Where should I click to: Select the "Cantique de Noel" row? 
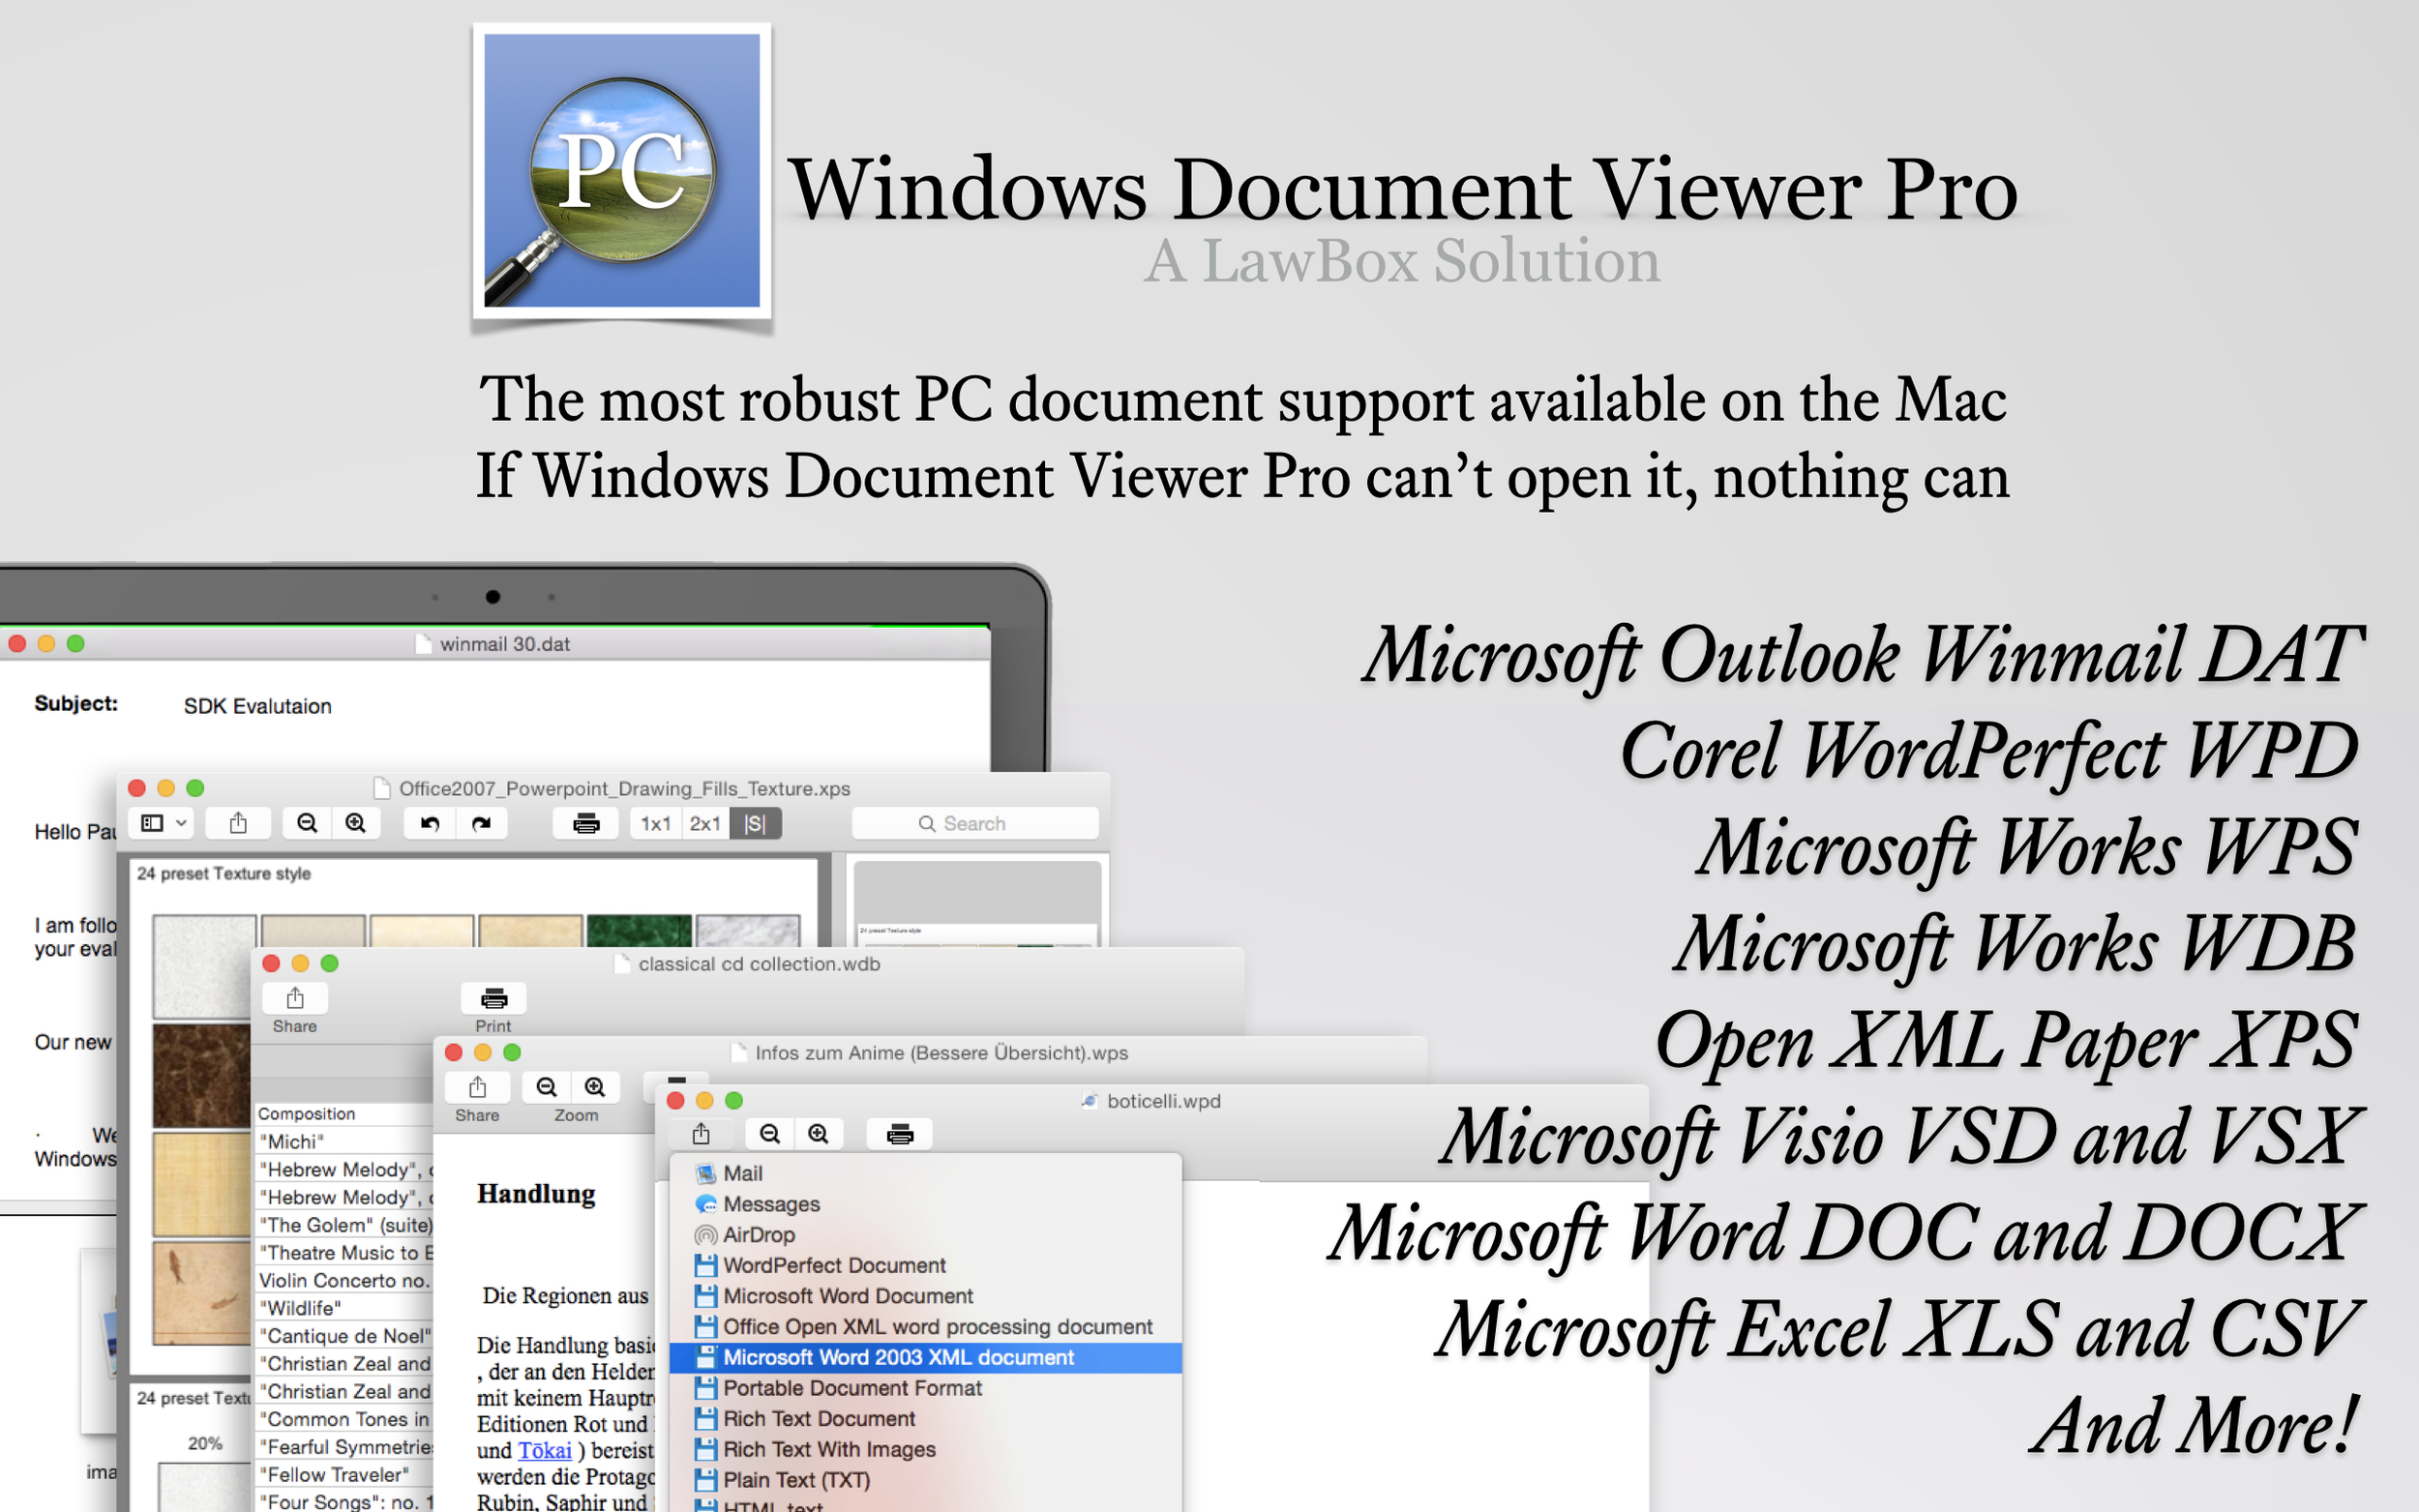[343, 1336]
